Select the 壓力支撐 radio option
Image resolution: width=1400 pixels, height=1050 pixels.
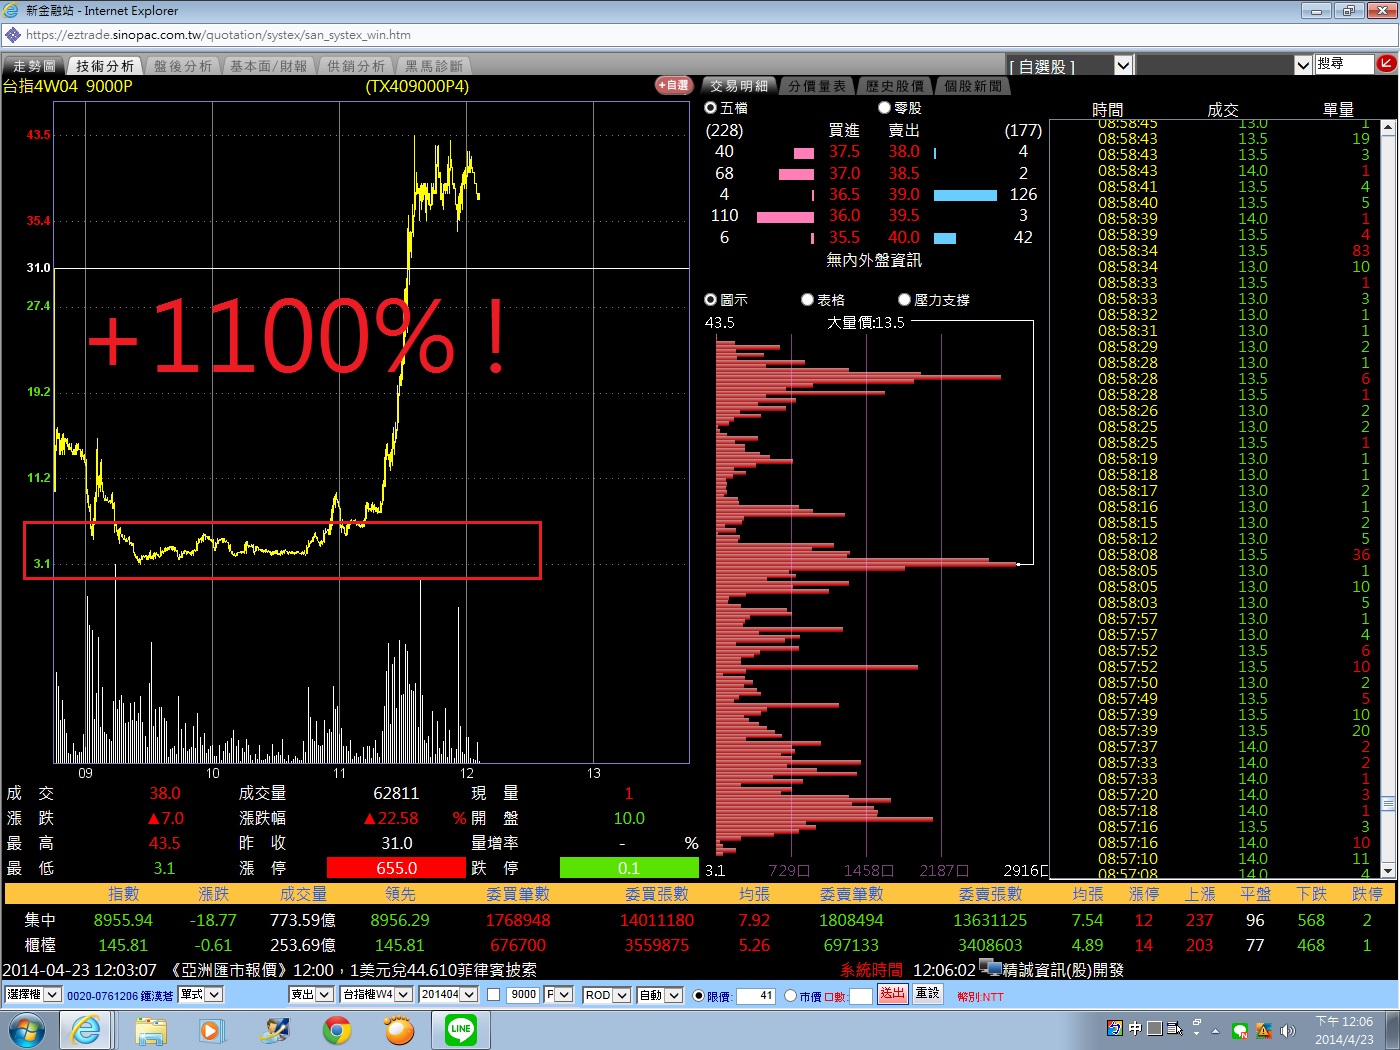tap(904, 300)
